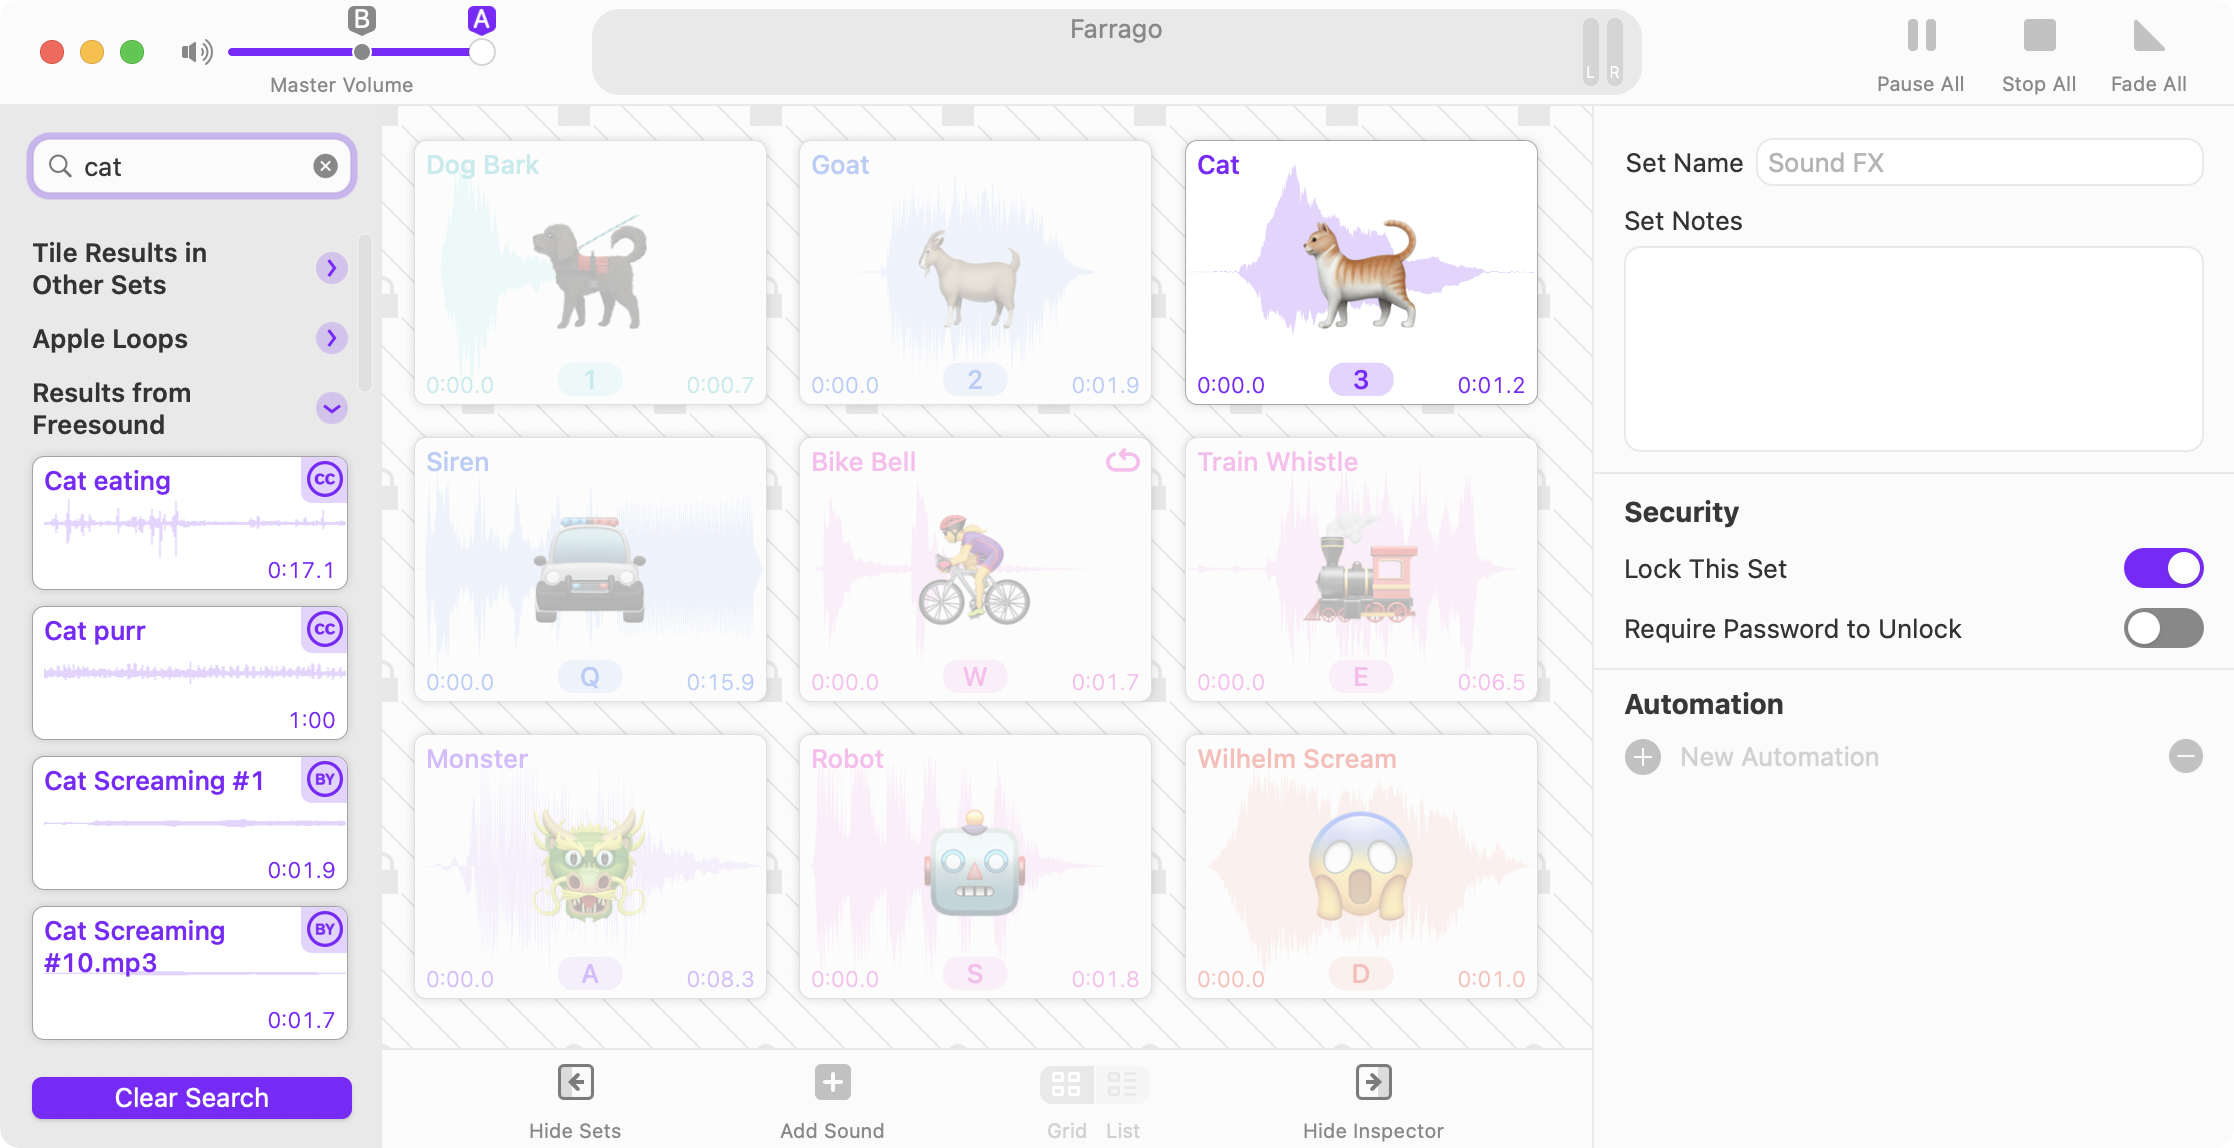Select the Cat sound tile

(x=1361, y=272)
